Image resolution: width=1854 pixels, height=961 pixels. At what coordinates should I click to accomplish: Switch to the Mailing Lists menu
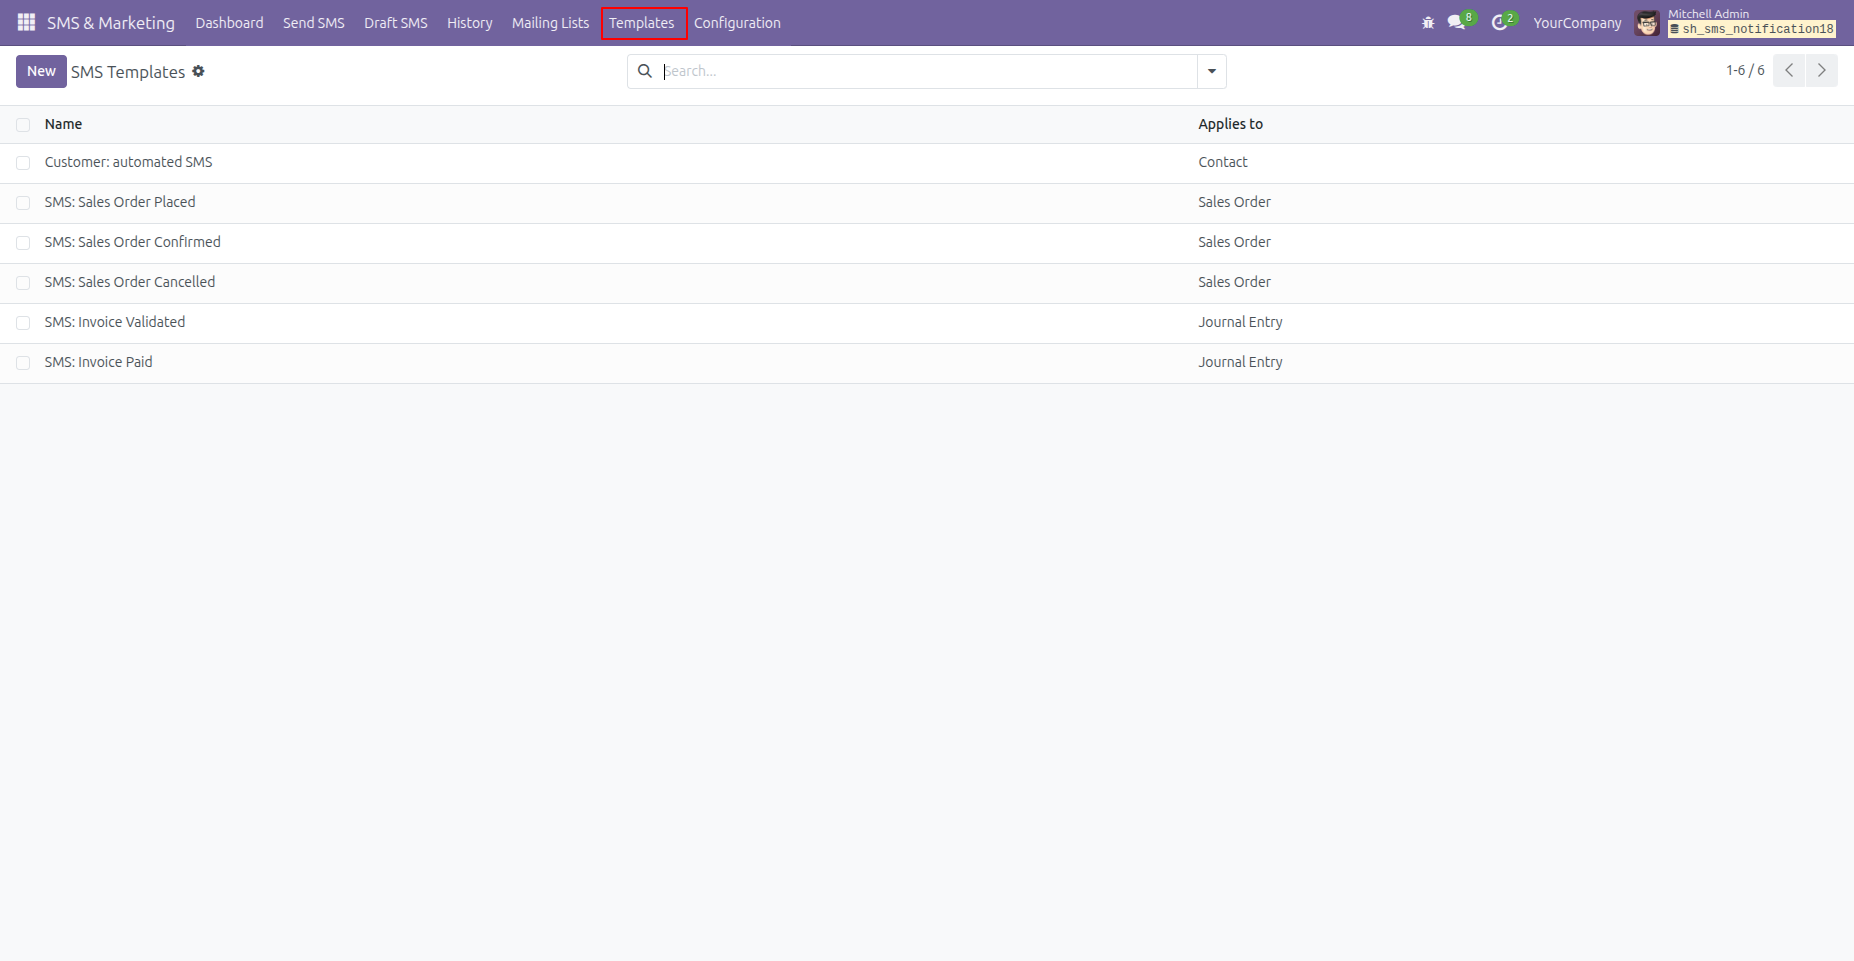[550, 22]
